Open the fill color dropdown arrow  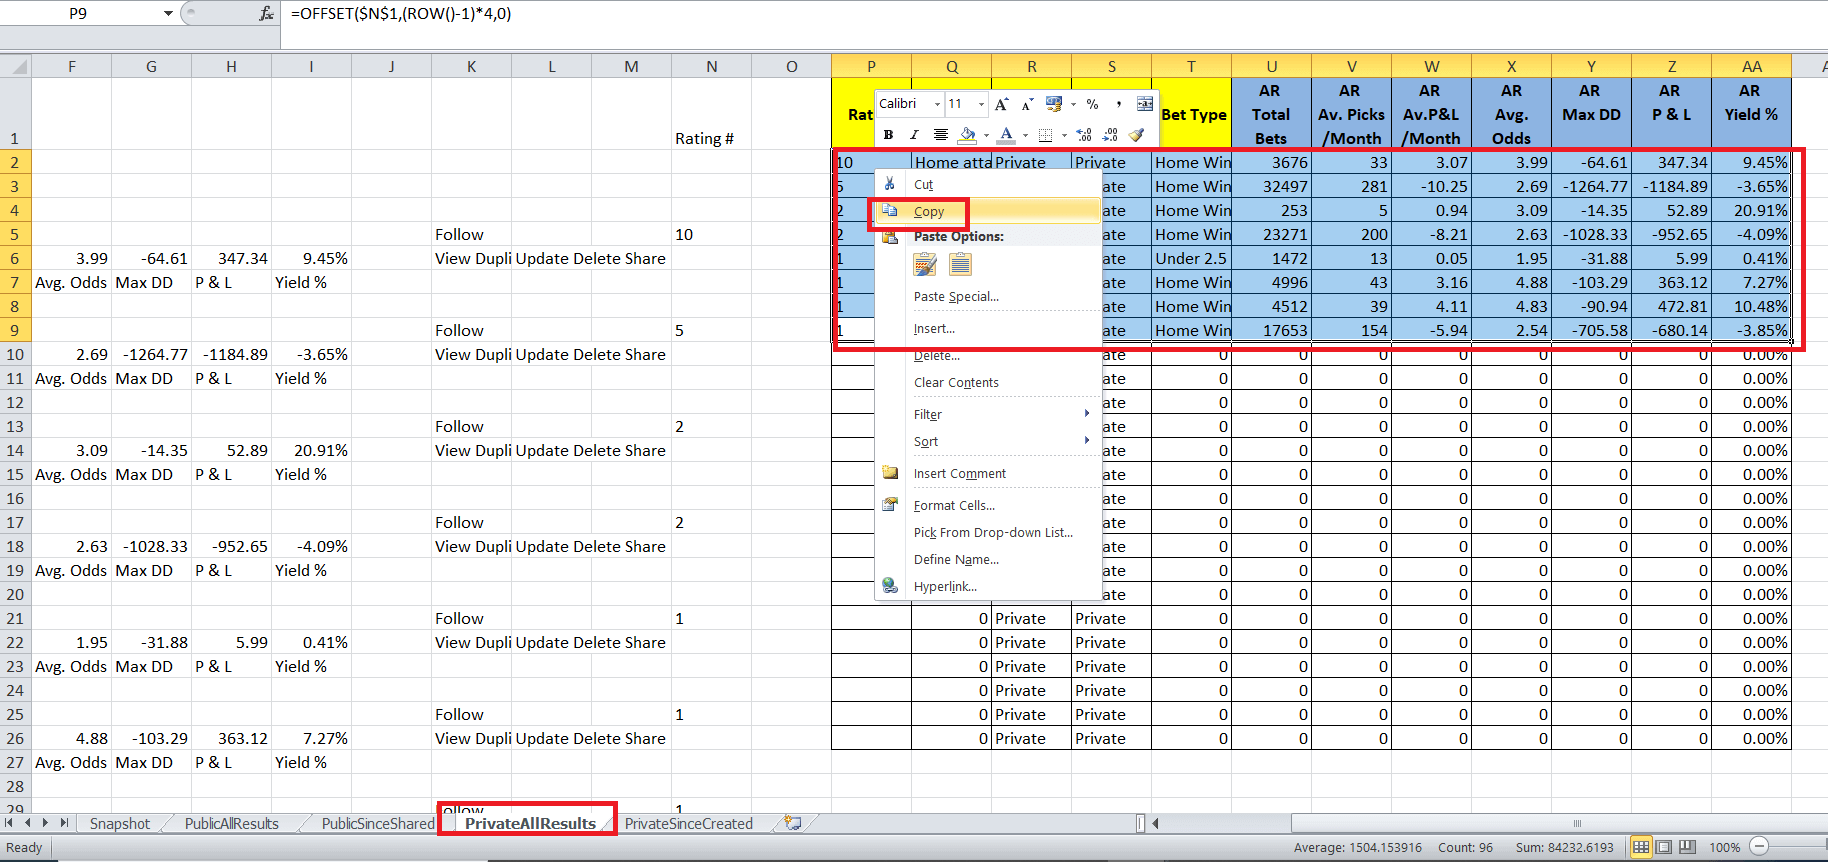point(986,134)
